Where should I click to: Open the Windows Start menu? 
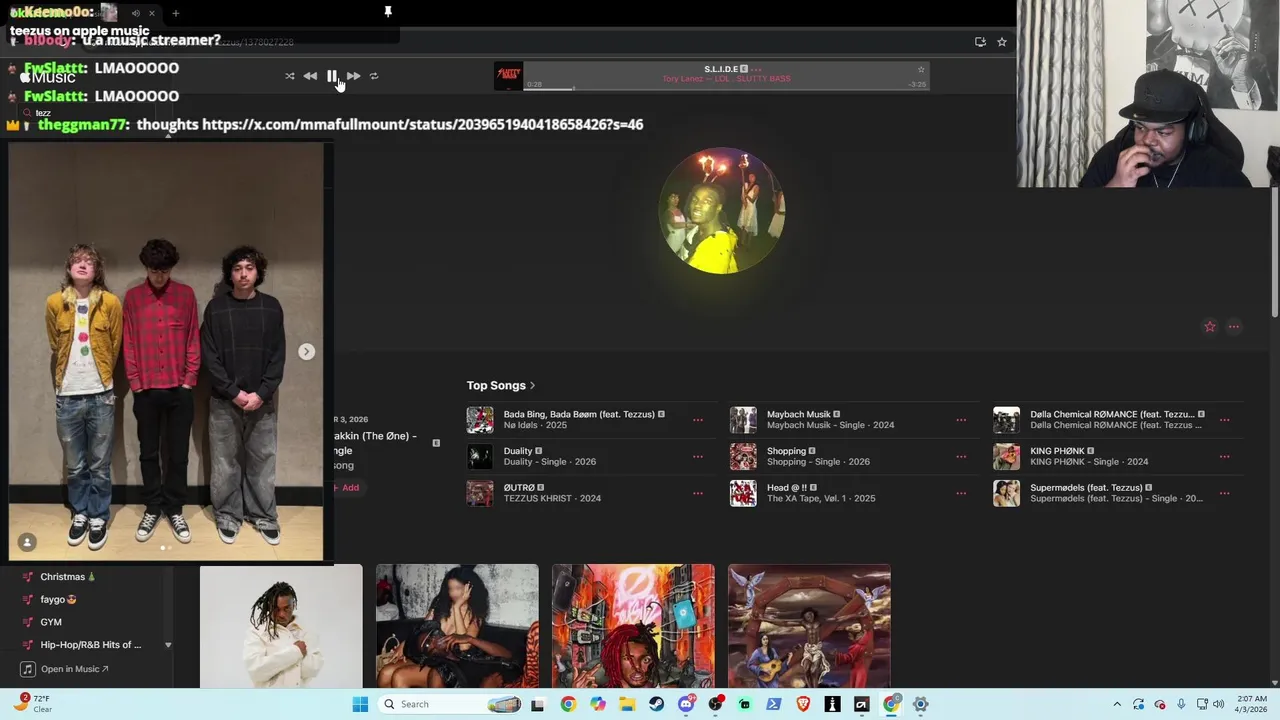click(360, 704)
